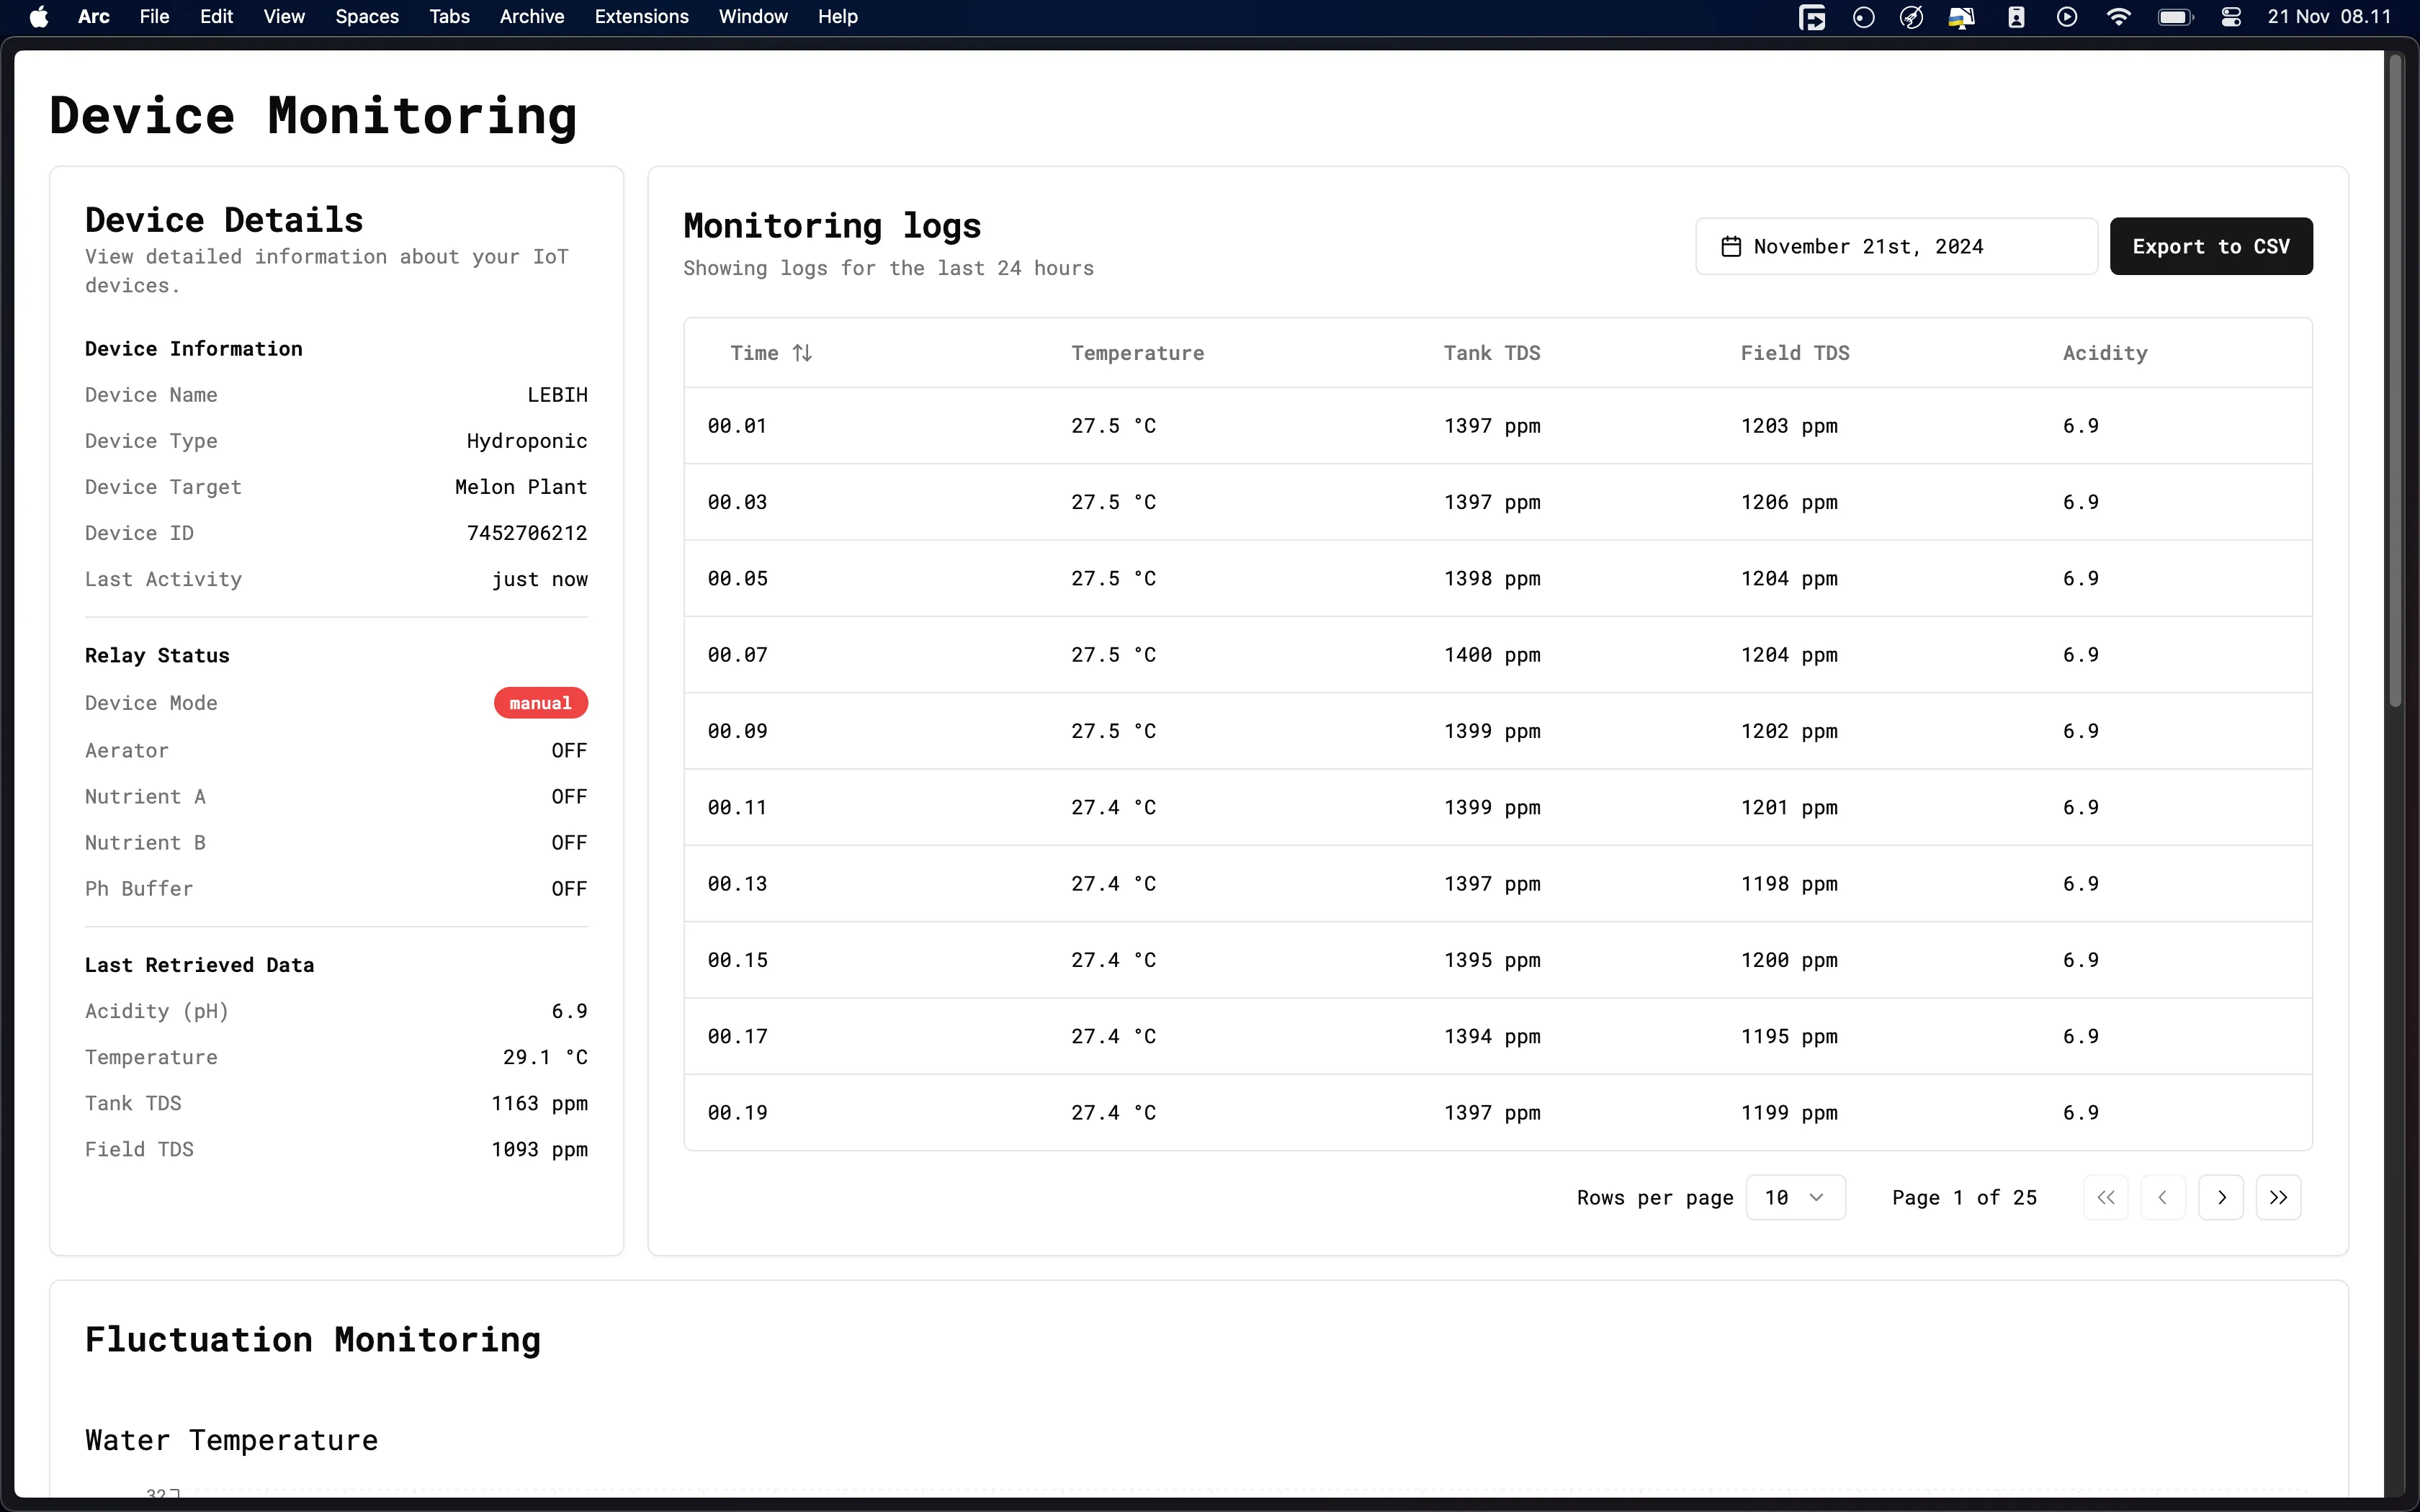Click the Acidity column header
The image size is (2420, 1512).
tap(2105, 353)
